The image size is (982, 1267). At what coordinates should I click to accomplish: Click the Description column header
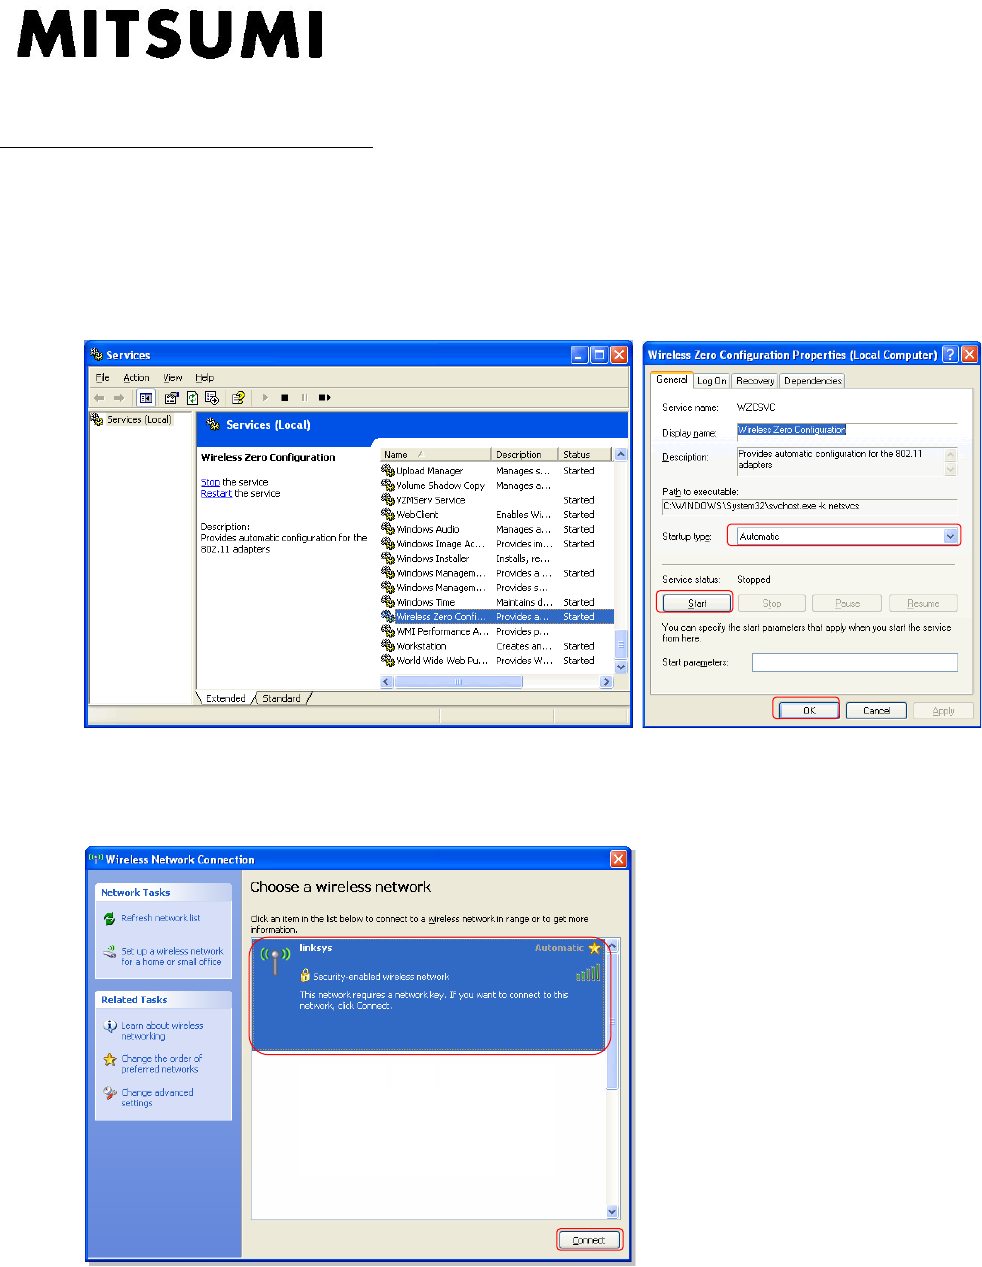pos(525,454)
